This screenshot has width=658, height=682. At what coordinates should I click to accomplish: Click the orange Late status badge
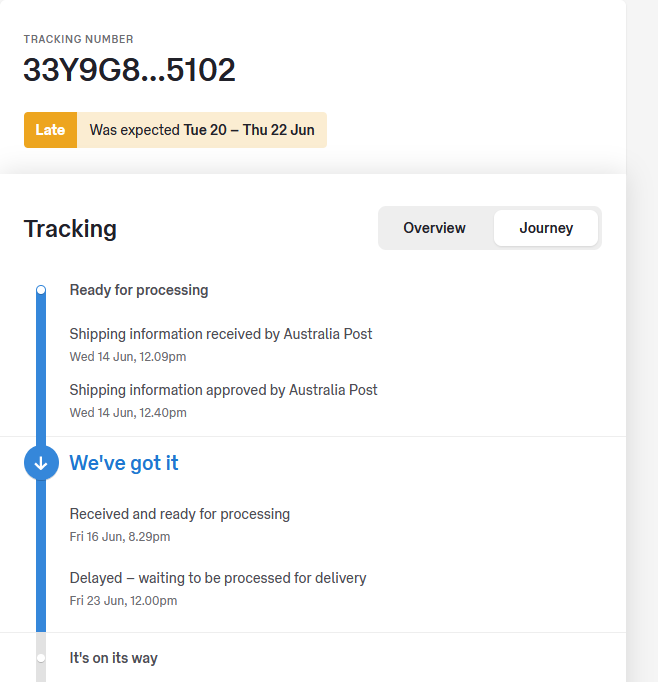[50, 130]
